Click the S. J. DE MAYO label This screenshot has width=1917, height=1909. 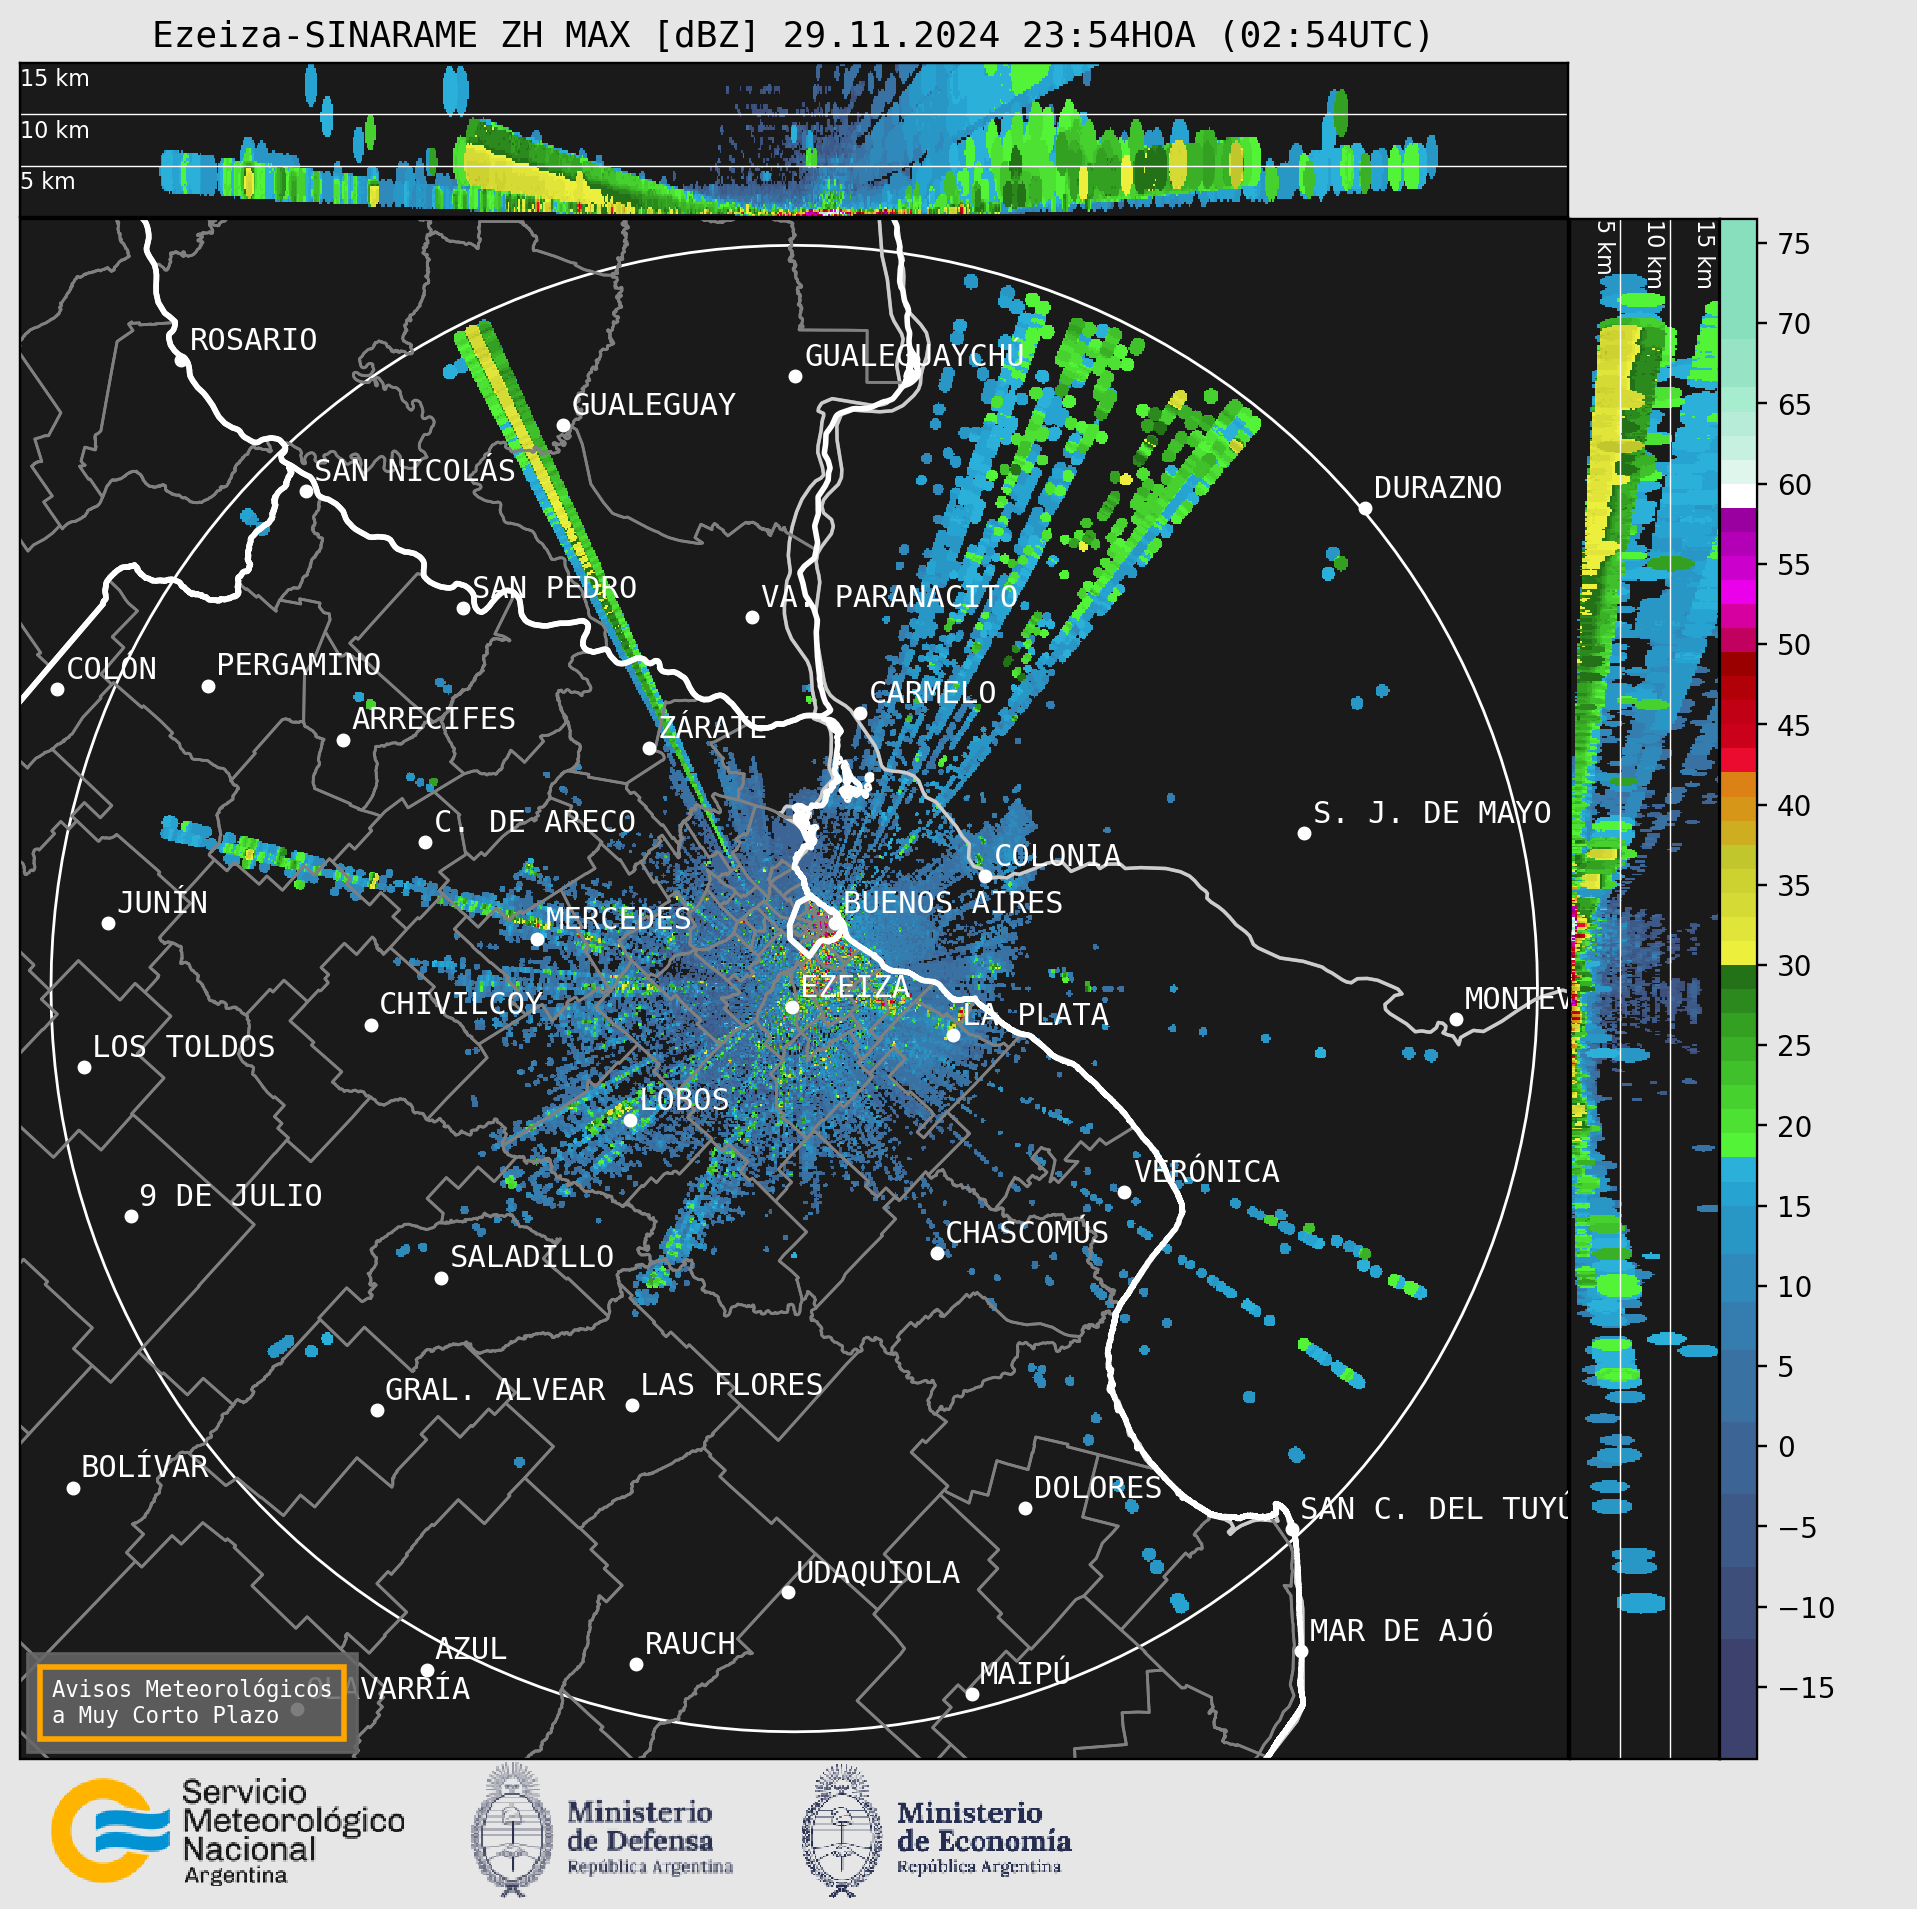[x=1432, y=812]
